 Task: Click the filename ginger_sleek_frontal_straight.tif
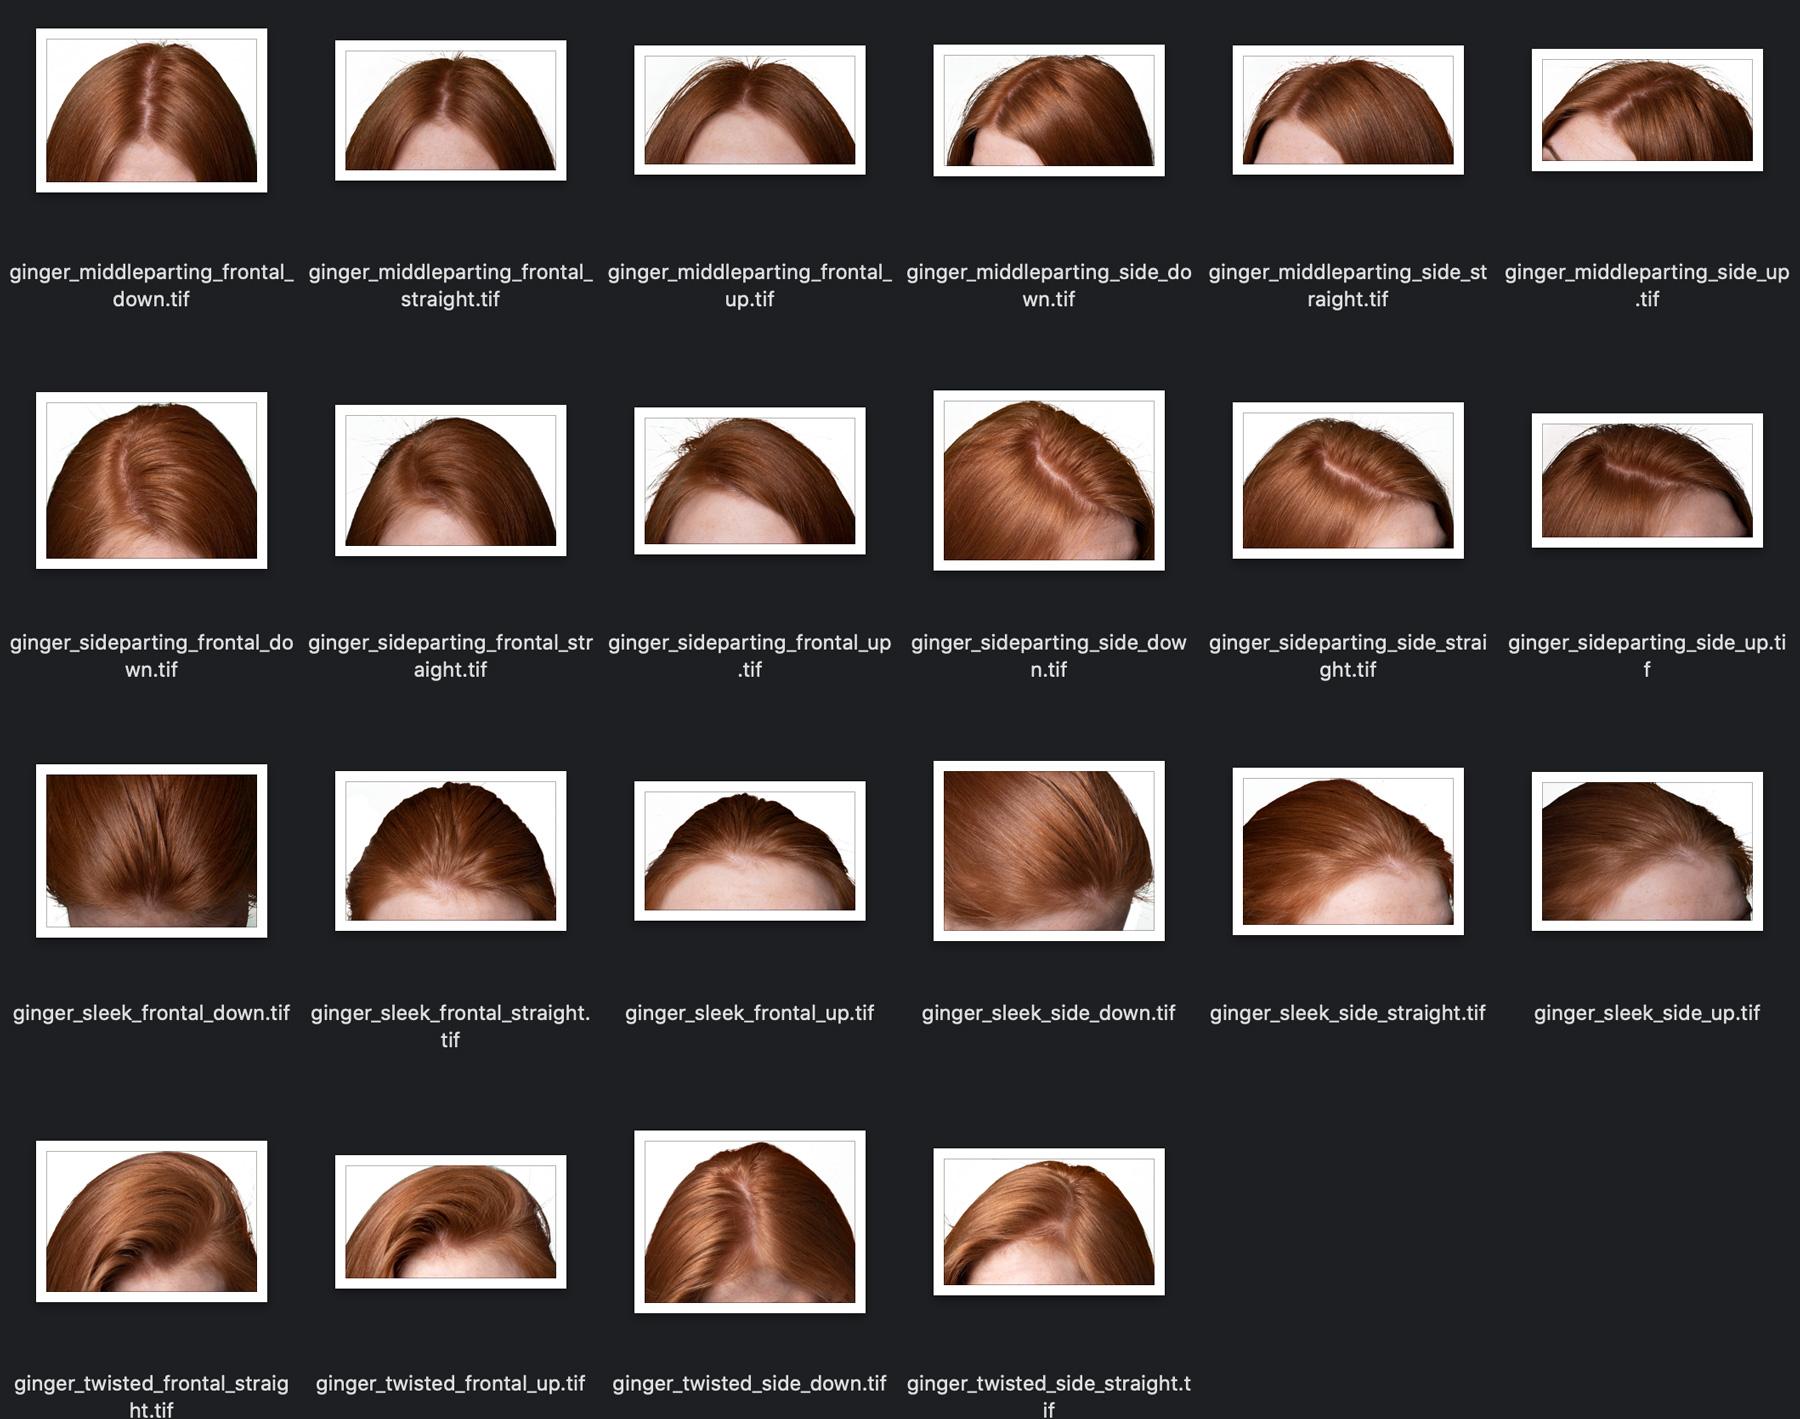[x=450, y=1026]
